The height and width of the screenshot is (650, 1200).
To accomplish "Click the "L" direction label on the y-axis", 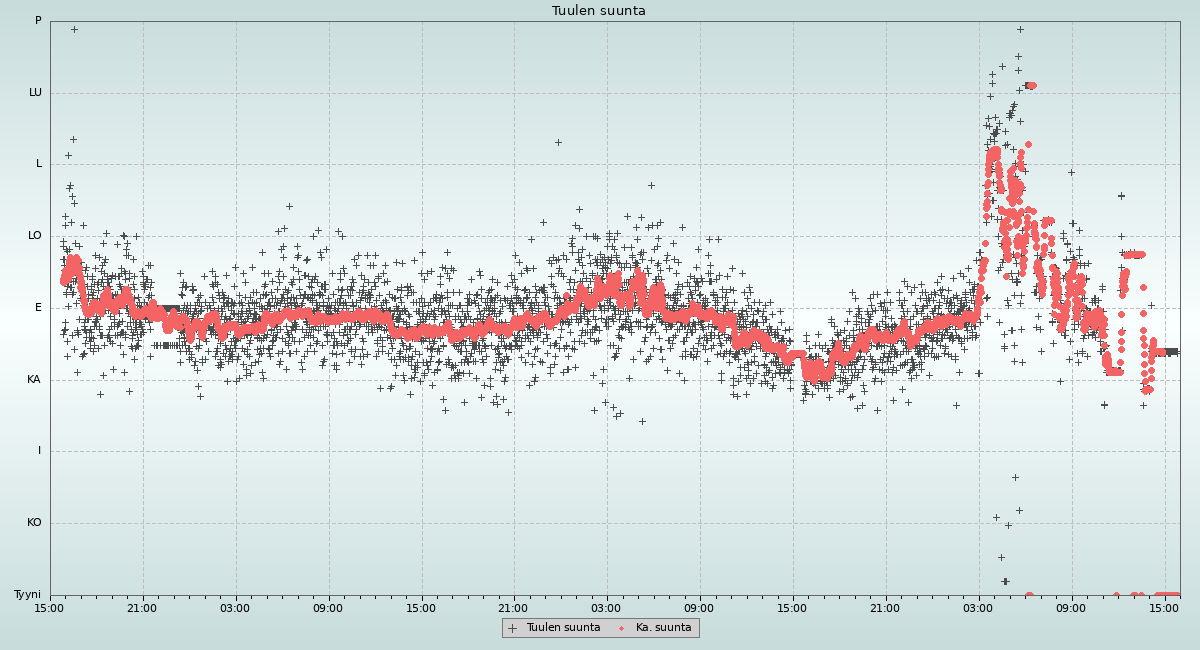I will click(x=39, y=164).
